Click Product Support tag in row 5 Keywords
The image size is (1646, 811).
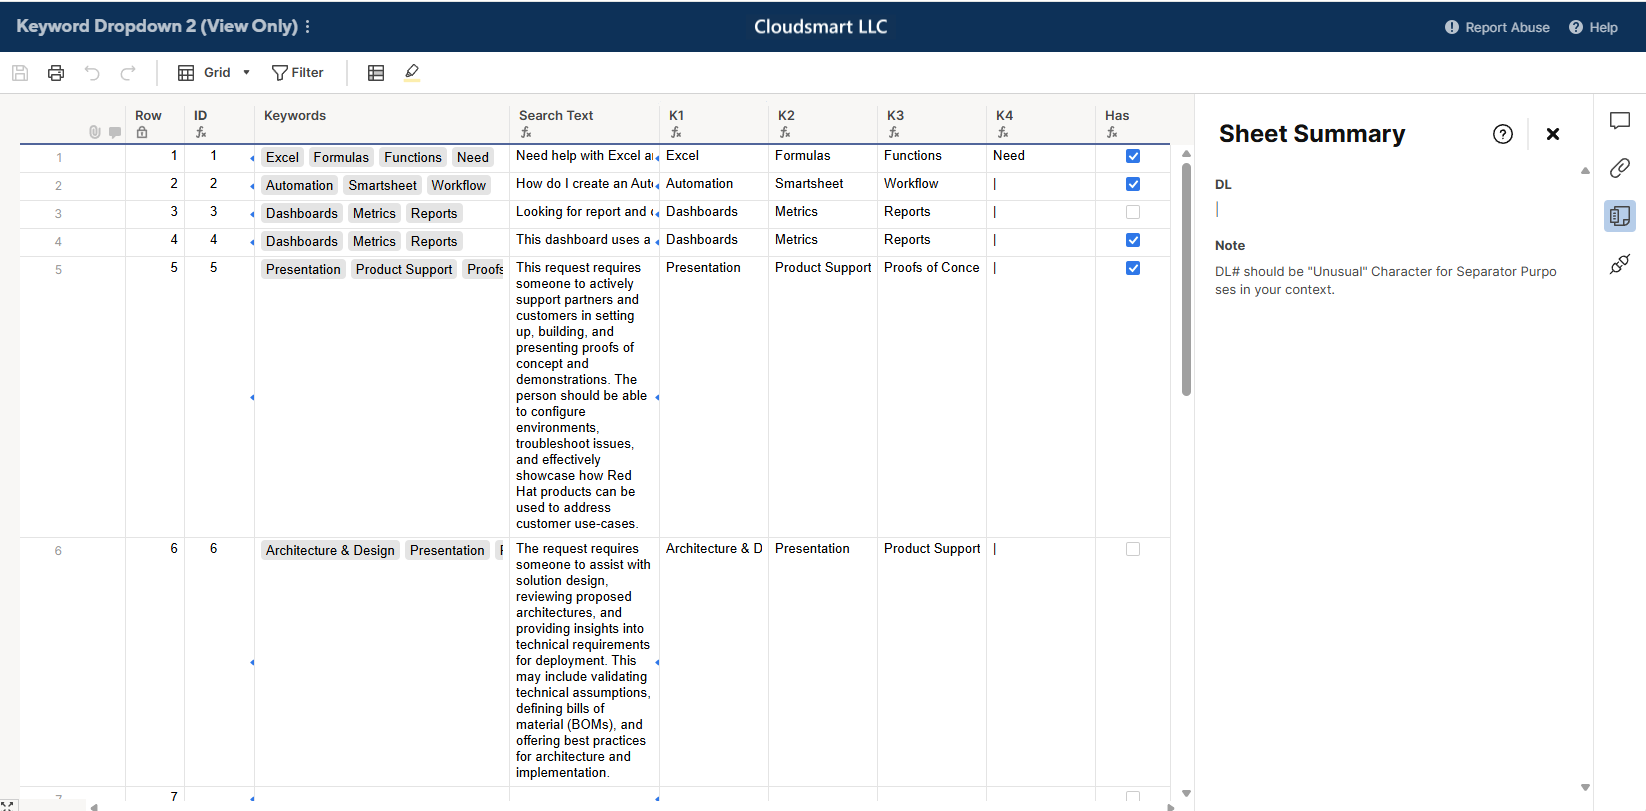(404, 269)
